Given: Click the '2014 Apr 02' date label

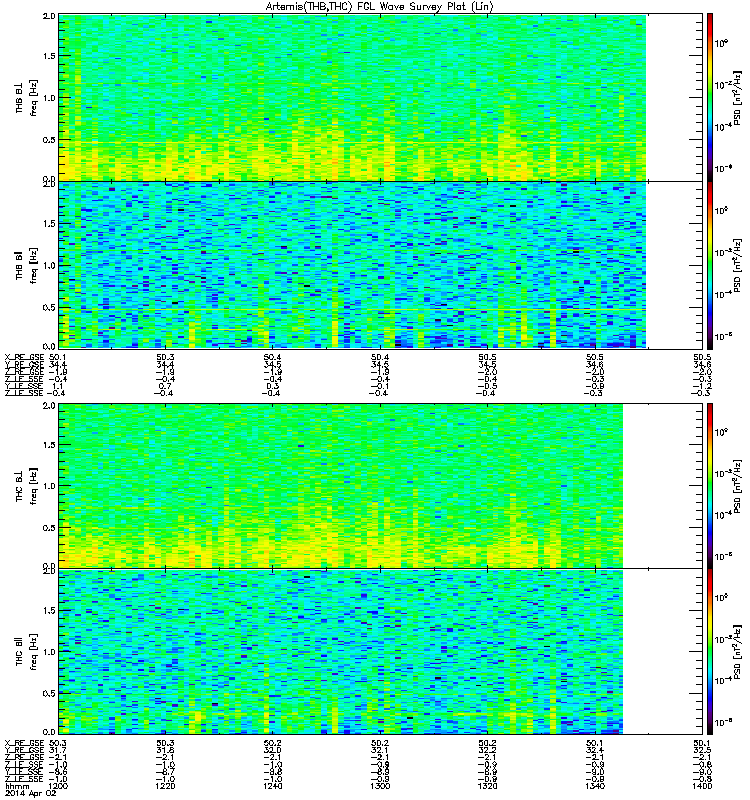Looking at the screenshot, I should [x=31, y=793].
